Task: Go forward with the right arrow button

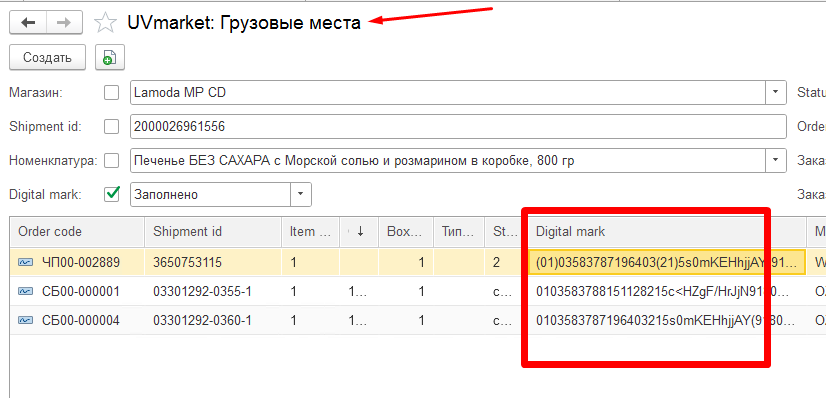Action: pyautogui.click(x=64, y=23)
